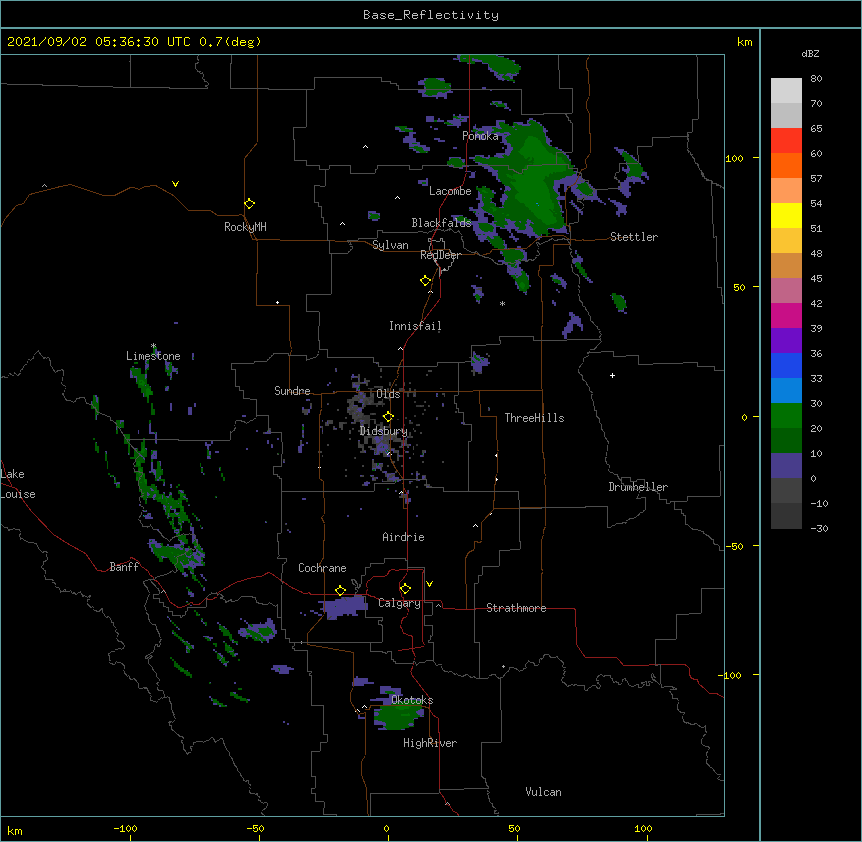Click the Cochrane label
Screen dimensions: 862x842
tap(322, 568)
